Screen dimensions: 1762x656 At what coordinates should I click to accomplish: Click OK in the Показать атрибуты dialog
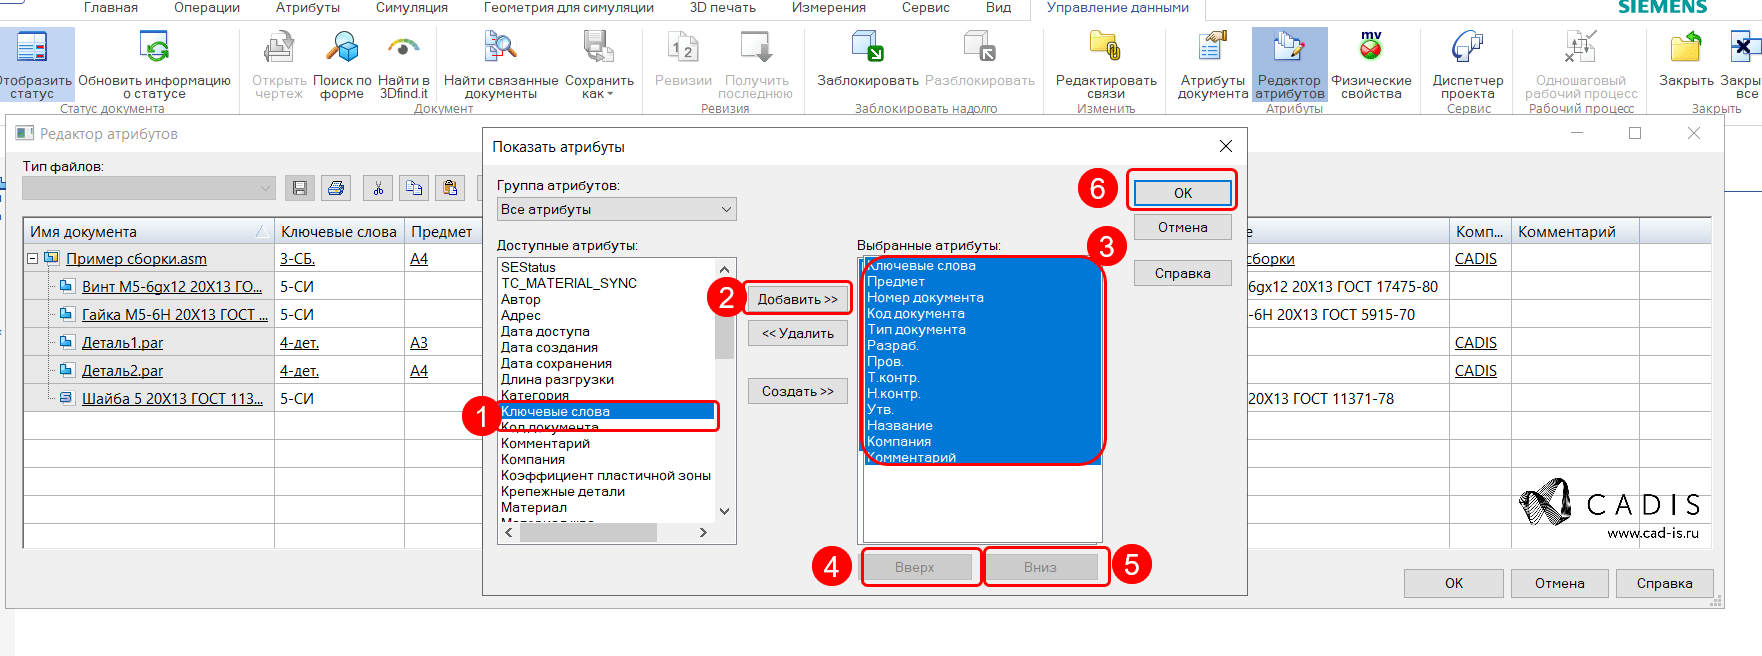(x=1182, y=193)
